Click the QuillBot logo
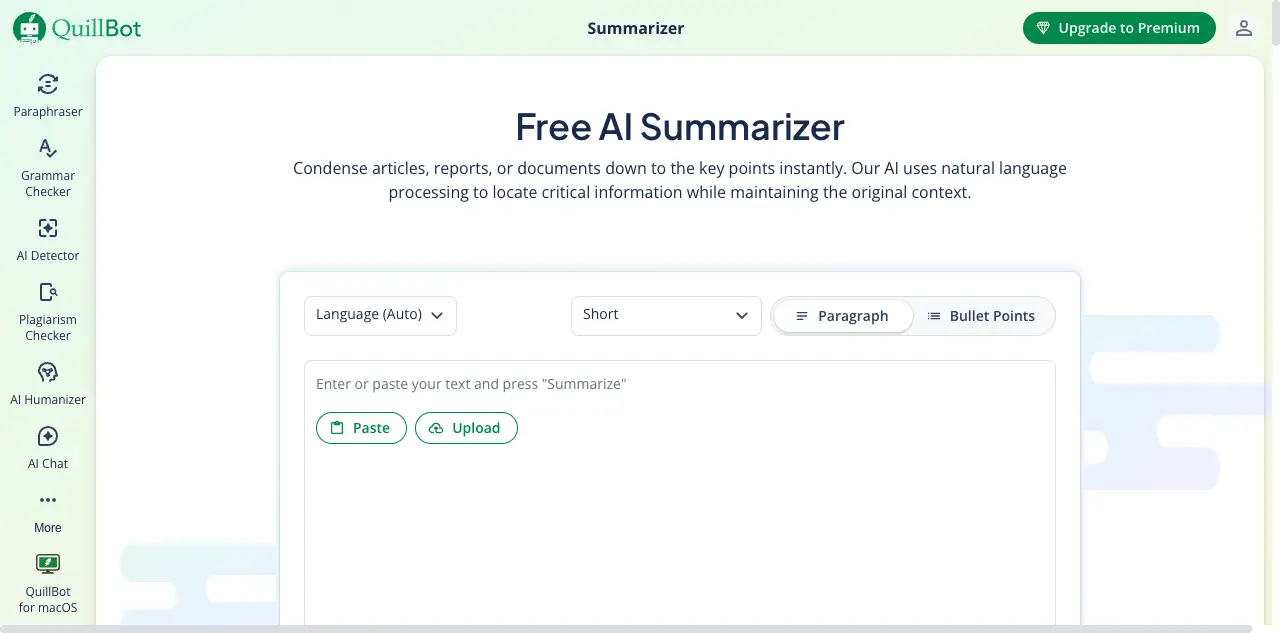The height and width of the screenshot is (633, 1280). (x=75, y=28)
